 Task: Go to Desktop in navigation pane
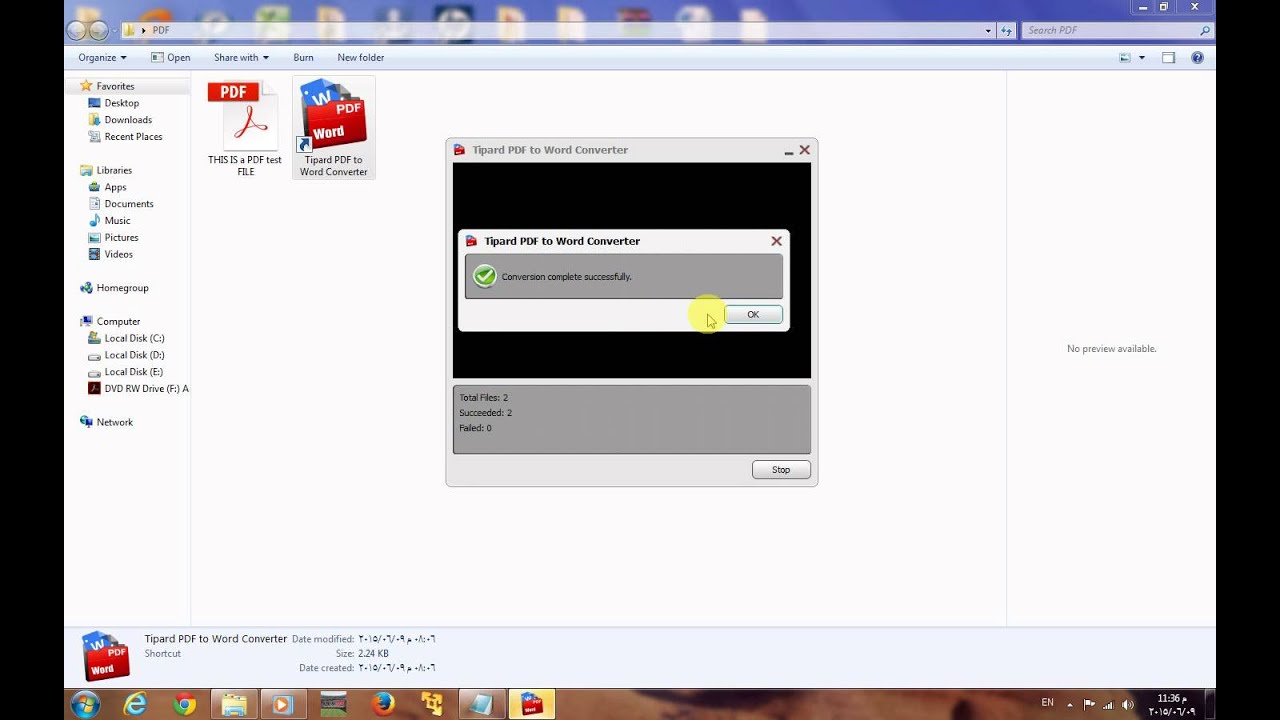(121, 103)
